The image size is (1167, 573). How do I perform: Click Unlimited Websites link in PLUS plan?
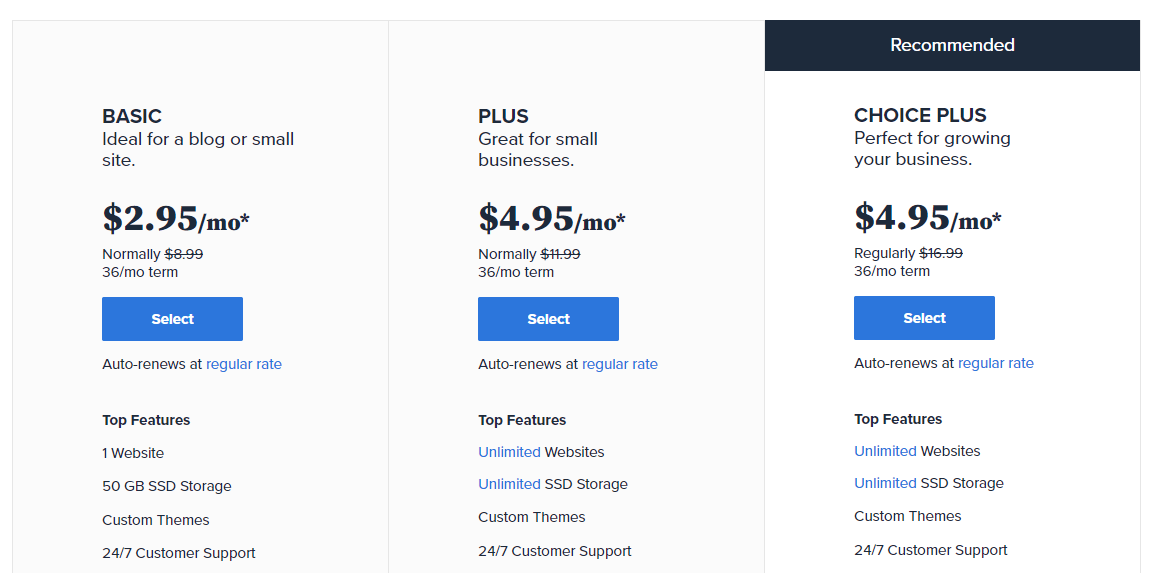[x=509, y=452]
